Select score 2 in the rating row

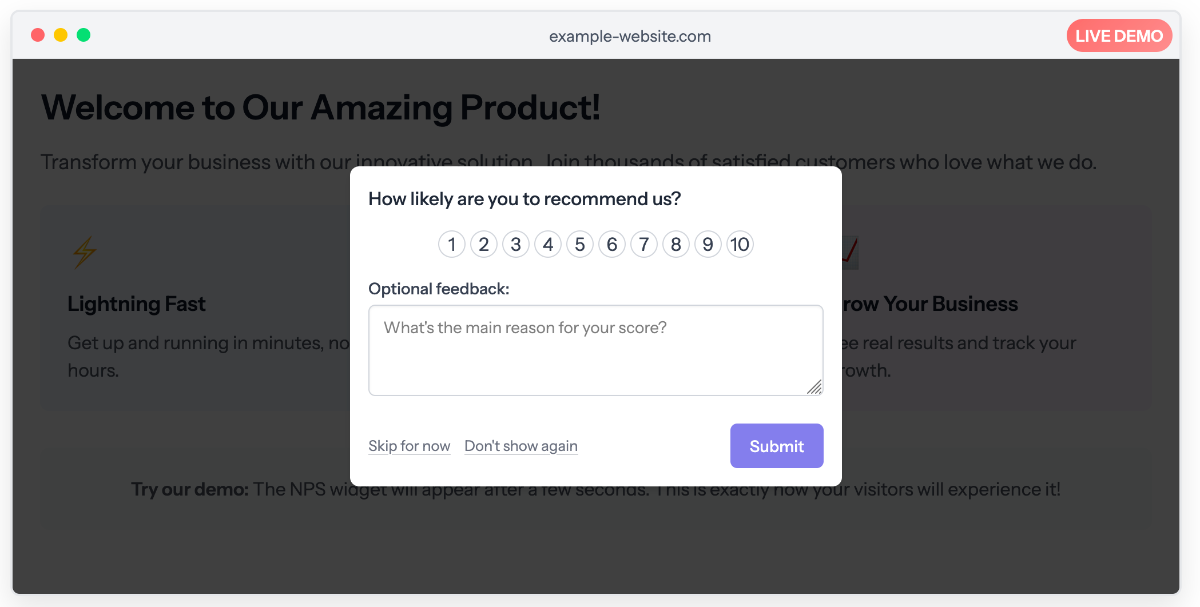(x=484, y=244)
